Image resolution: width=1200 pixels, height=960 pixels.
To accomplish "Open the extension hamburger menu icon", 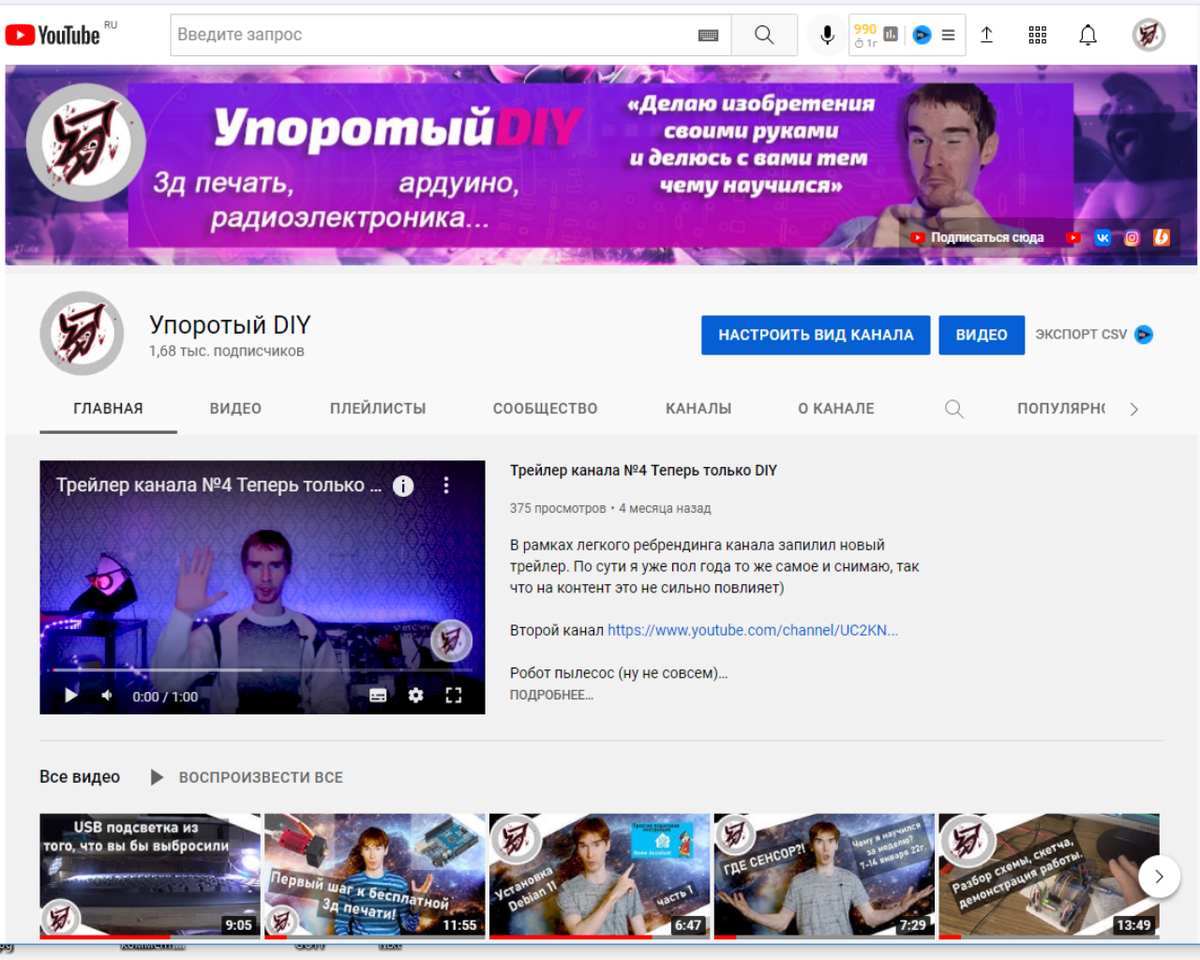I will pyautogui.click(x=948, y=35).
